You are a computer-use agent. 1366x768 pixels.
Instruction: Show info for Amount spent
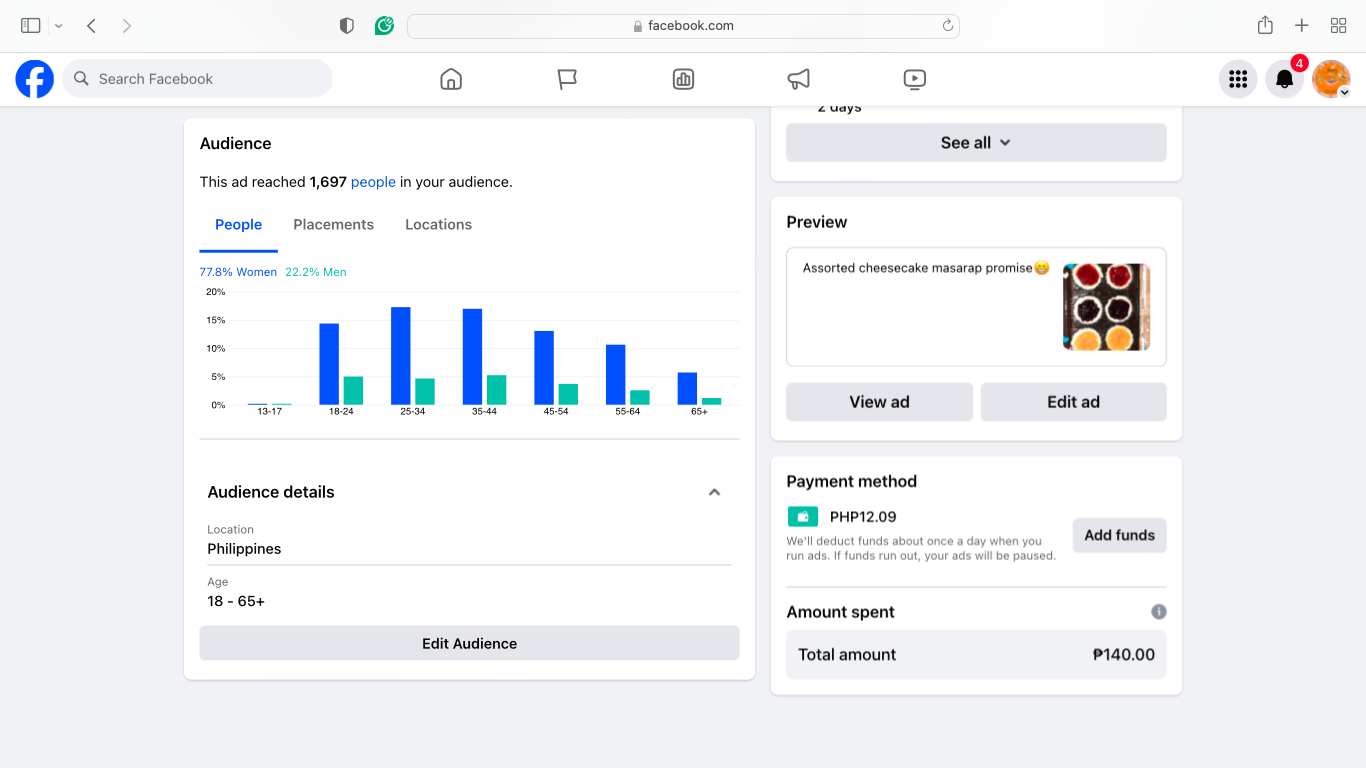[1158, 612]
